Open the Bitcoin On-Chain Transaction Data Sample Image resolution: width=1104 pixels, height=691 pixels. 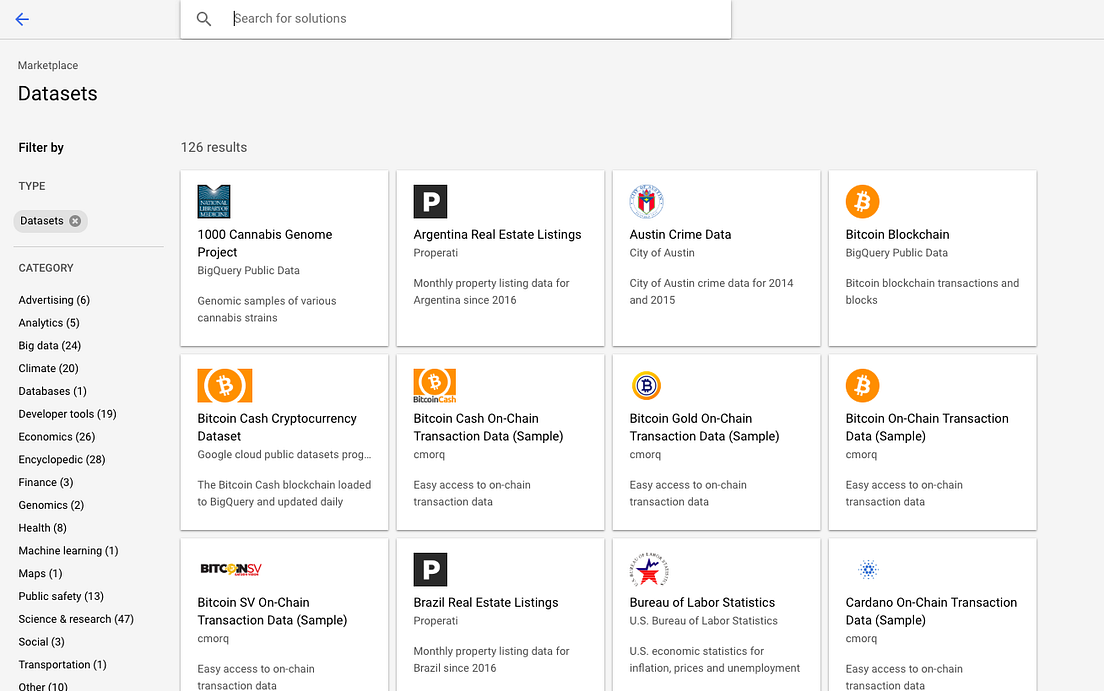click(929, 427)
